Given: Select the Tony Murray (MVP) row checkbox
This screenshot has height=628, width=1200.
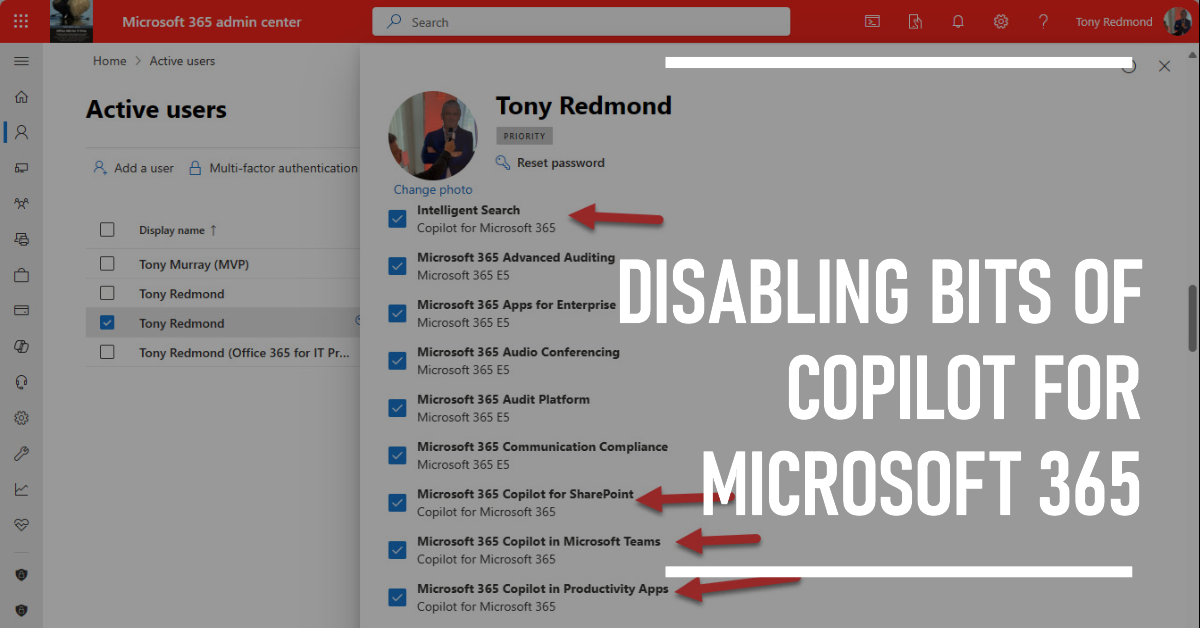Looking at the screenshot, I should point(107,264).
